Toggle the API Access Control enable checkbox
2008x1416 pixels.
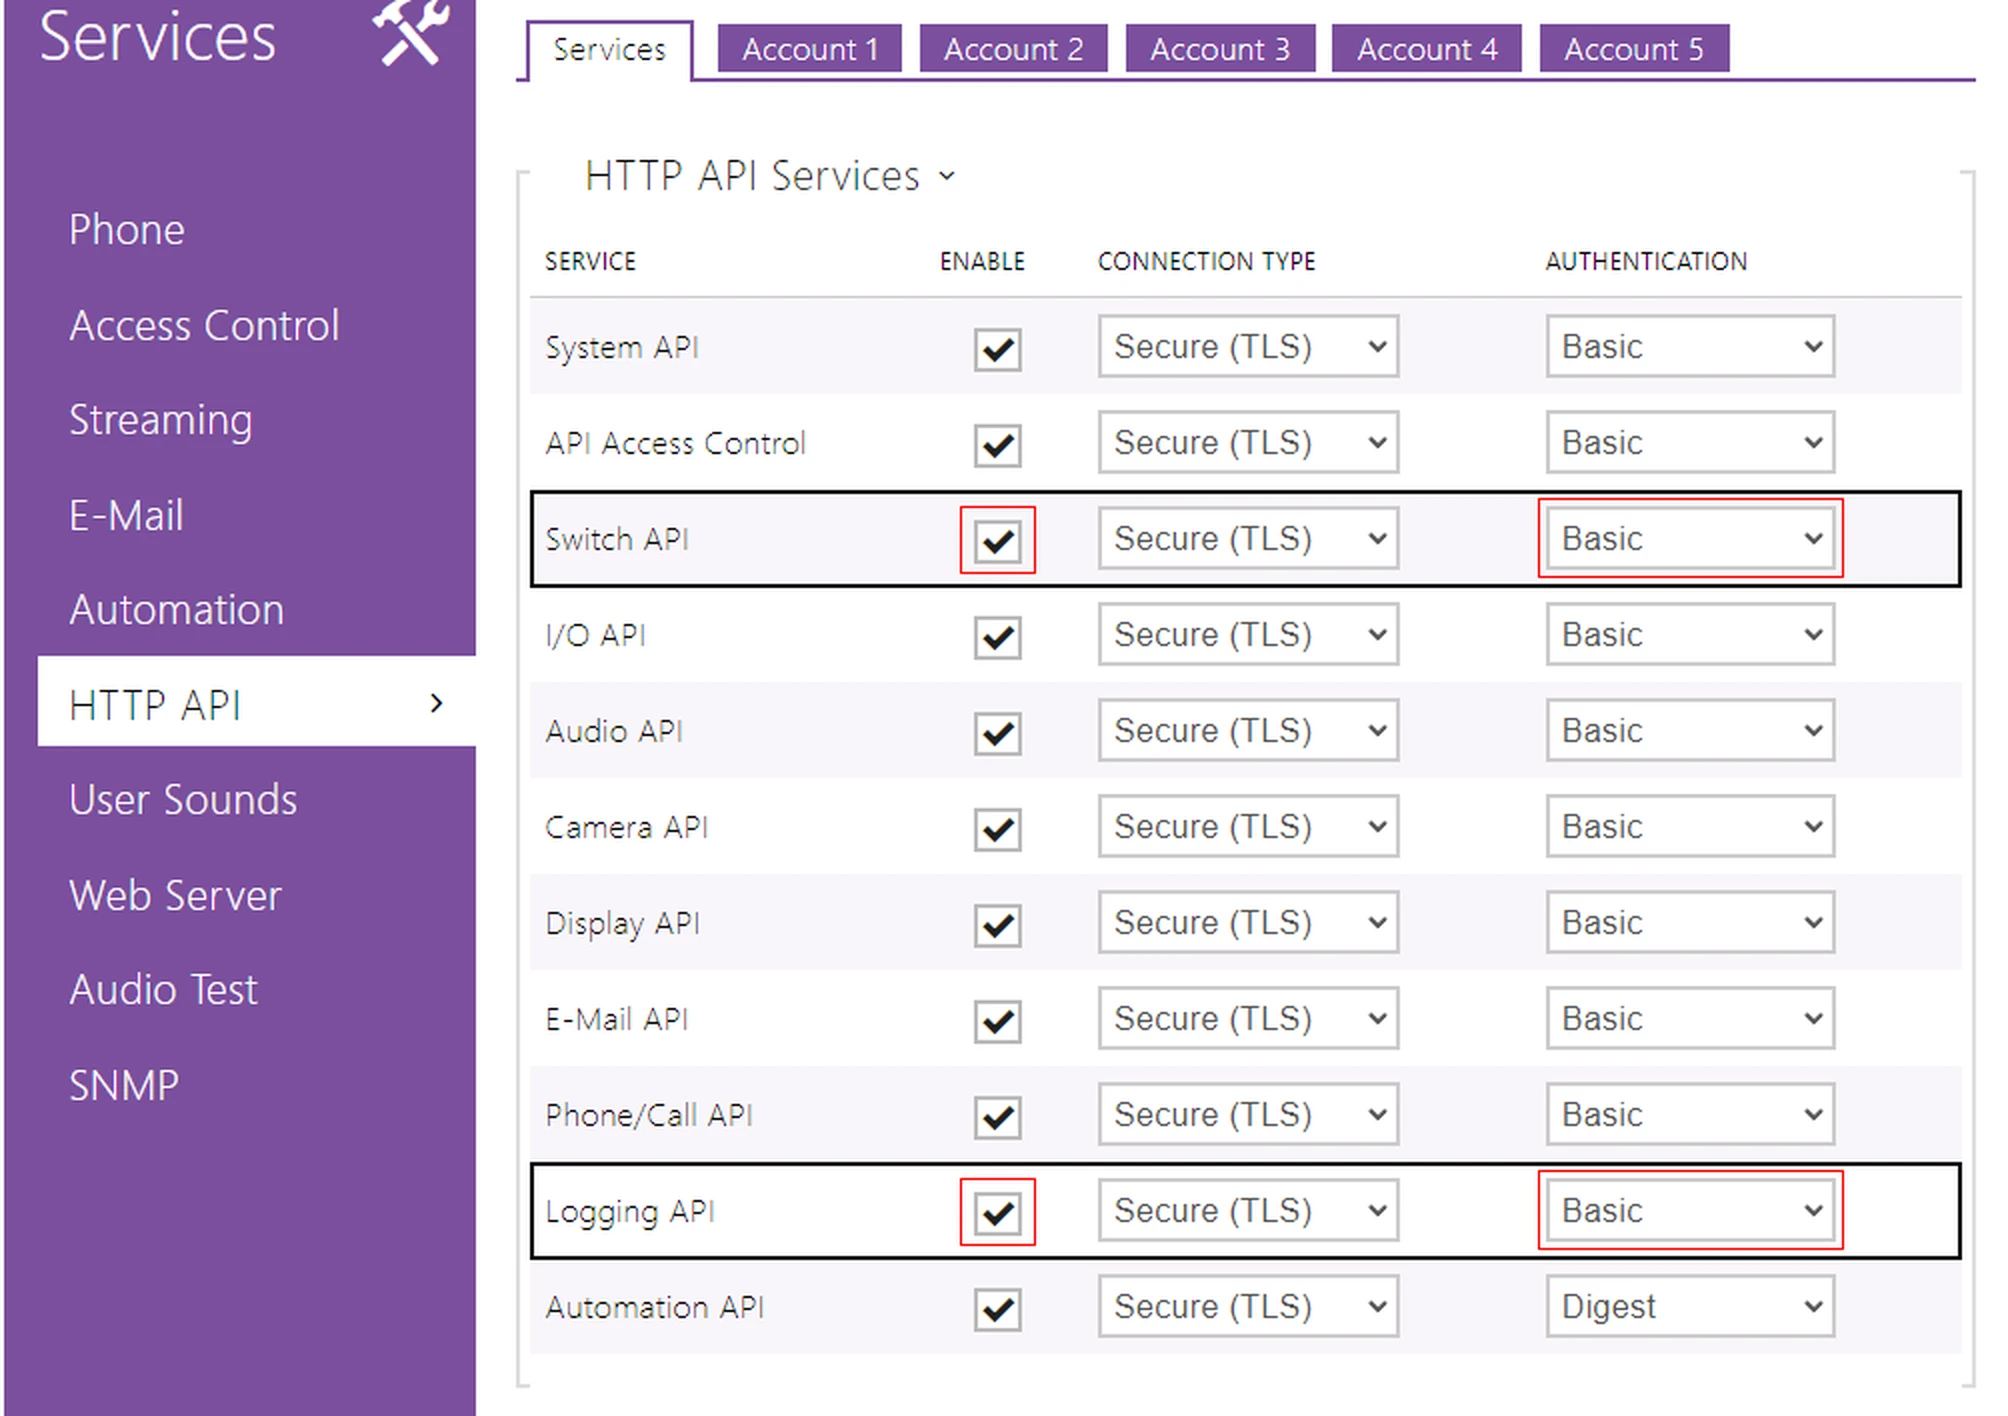coord(997,445)
